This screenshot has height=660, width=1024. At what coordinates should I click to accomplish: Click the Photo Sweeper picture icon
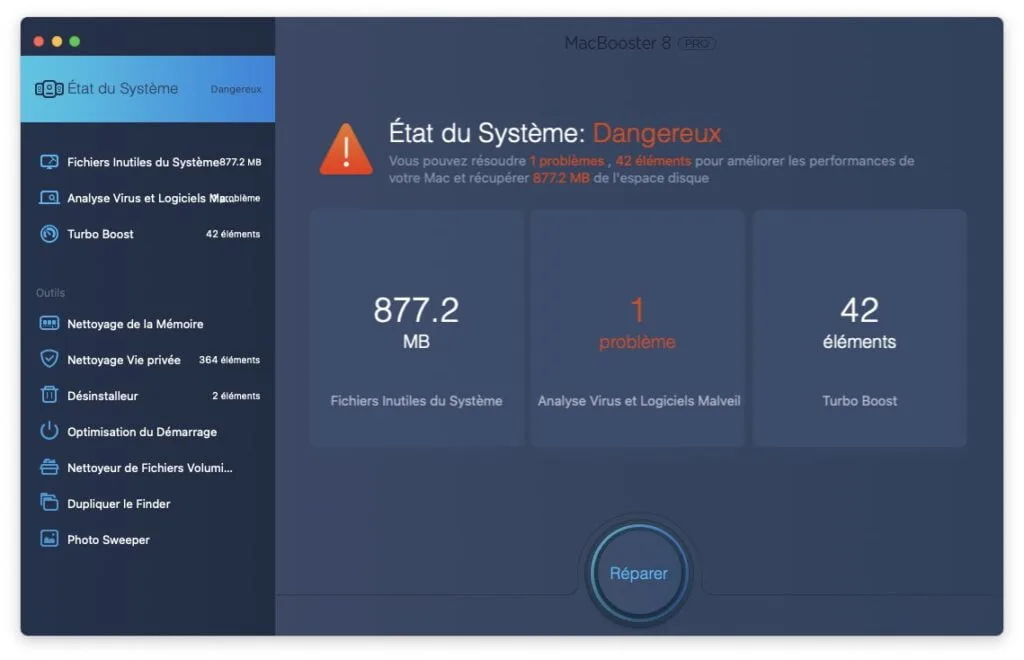(49, 539)
